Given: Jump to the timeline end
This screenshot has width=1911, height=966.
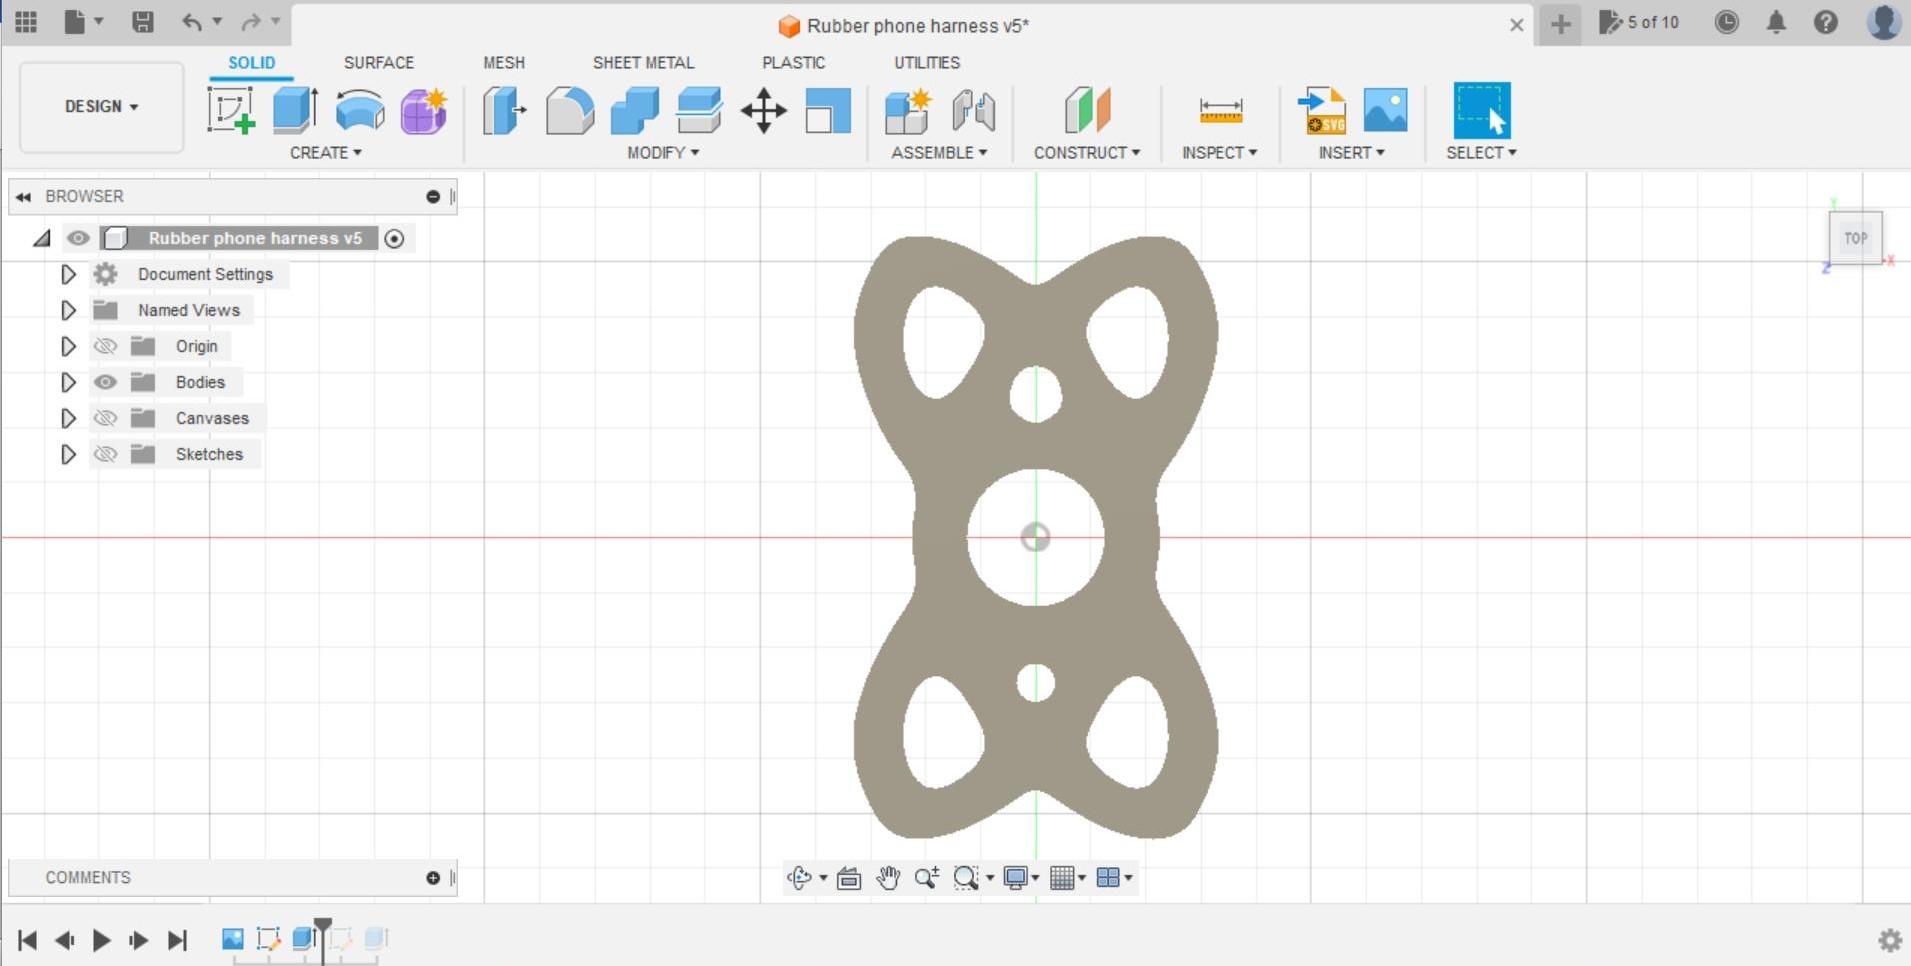Looking at the screenshot, I should (x=177, y=940).
